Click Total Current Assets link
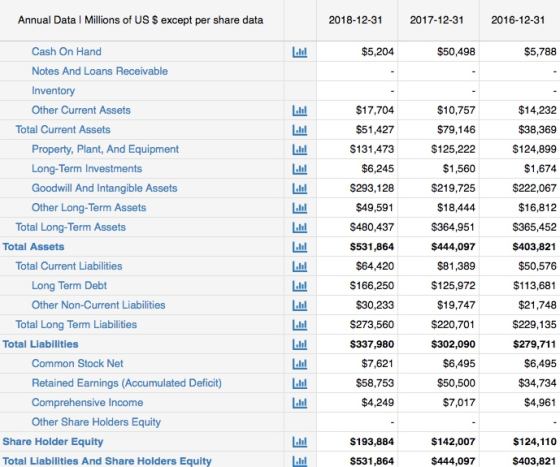 pyautogui.click(x=63, y=130)
